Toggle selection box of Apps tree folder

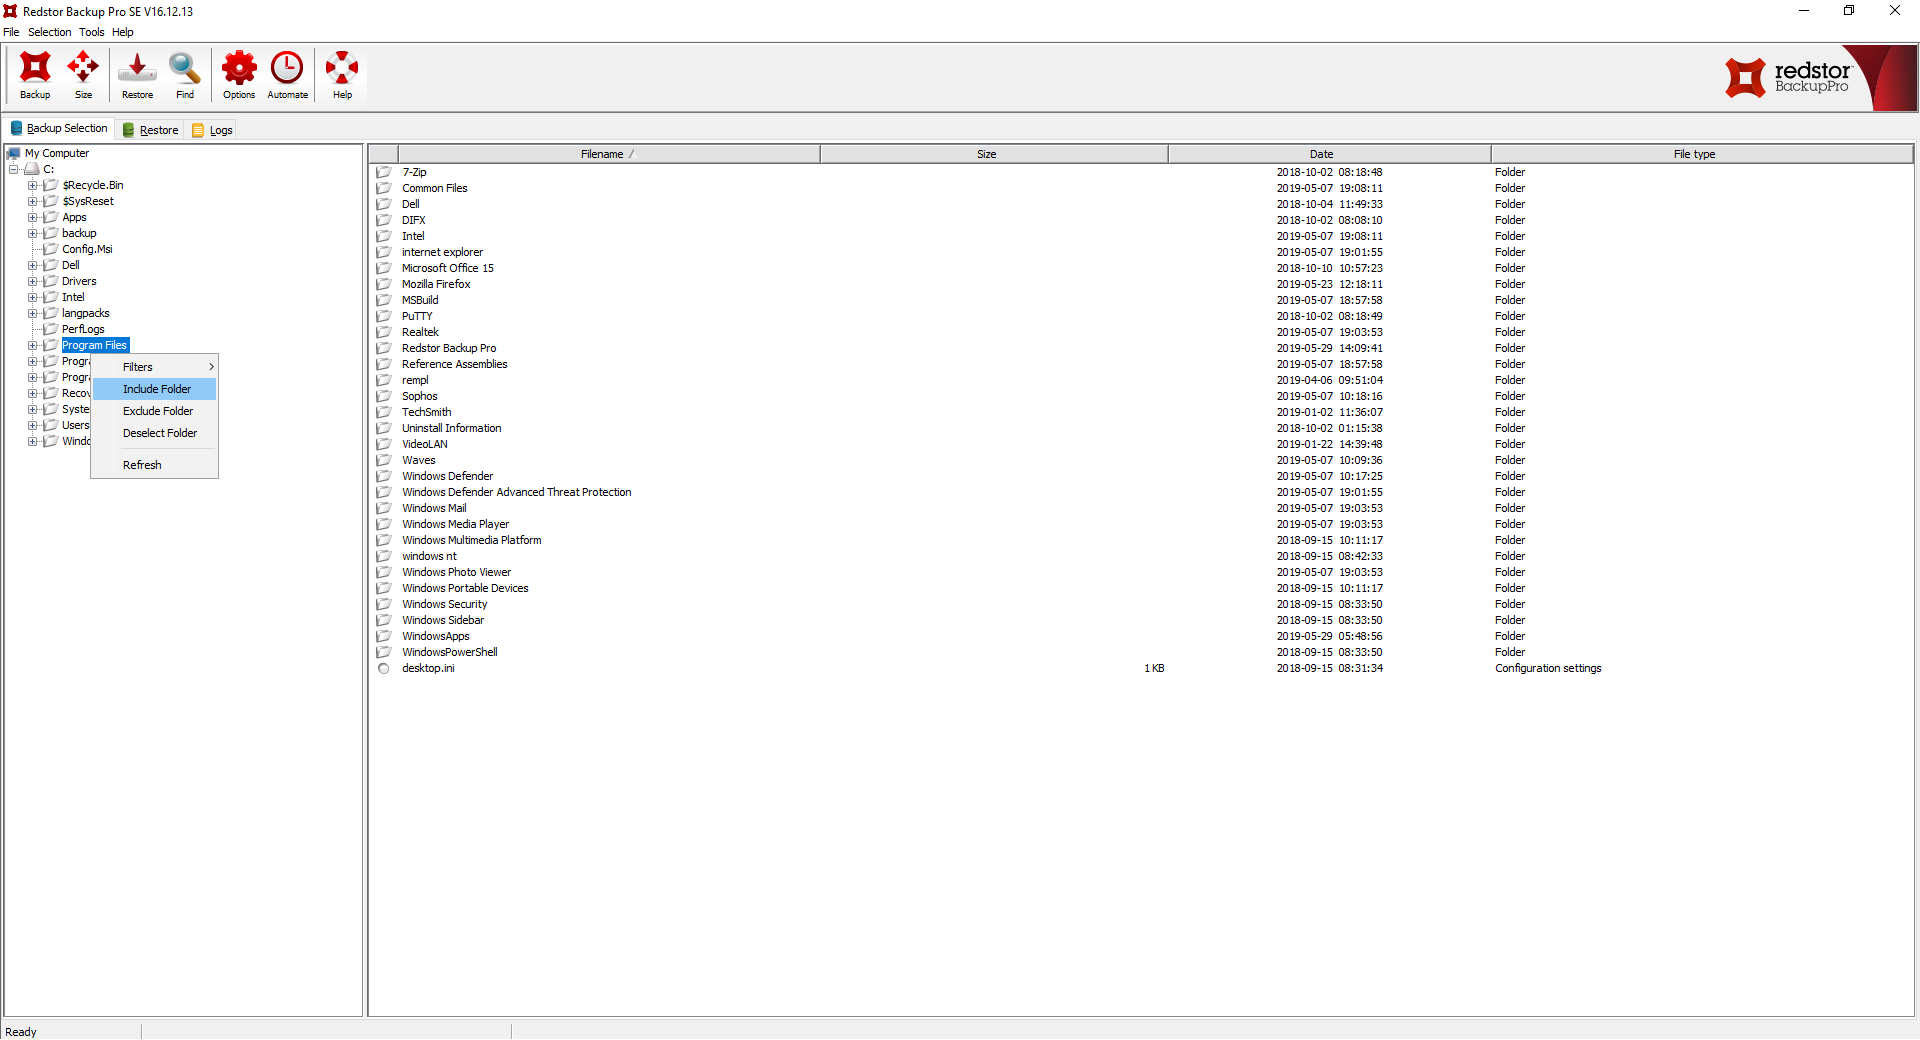click(x=50, y=217)
